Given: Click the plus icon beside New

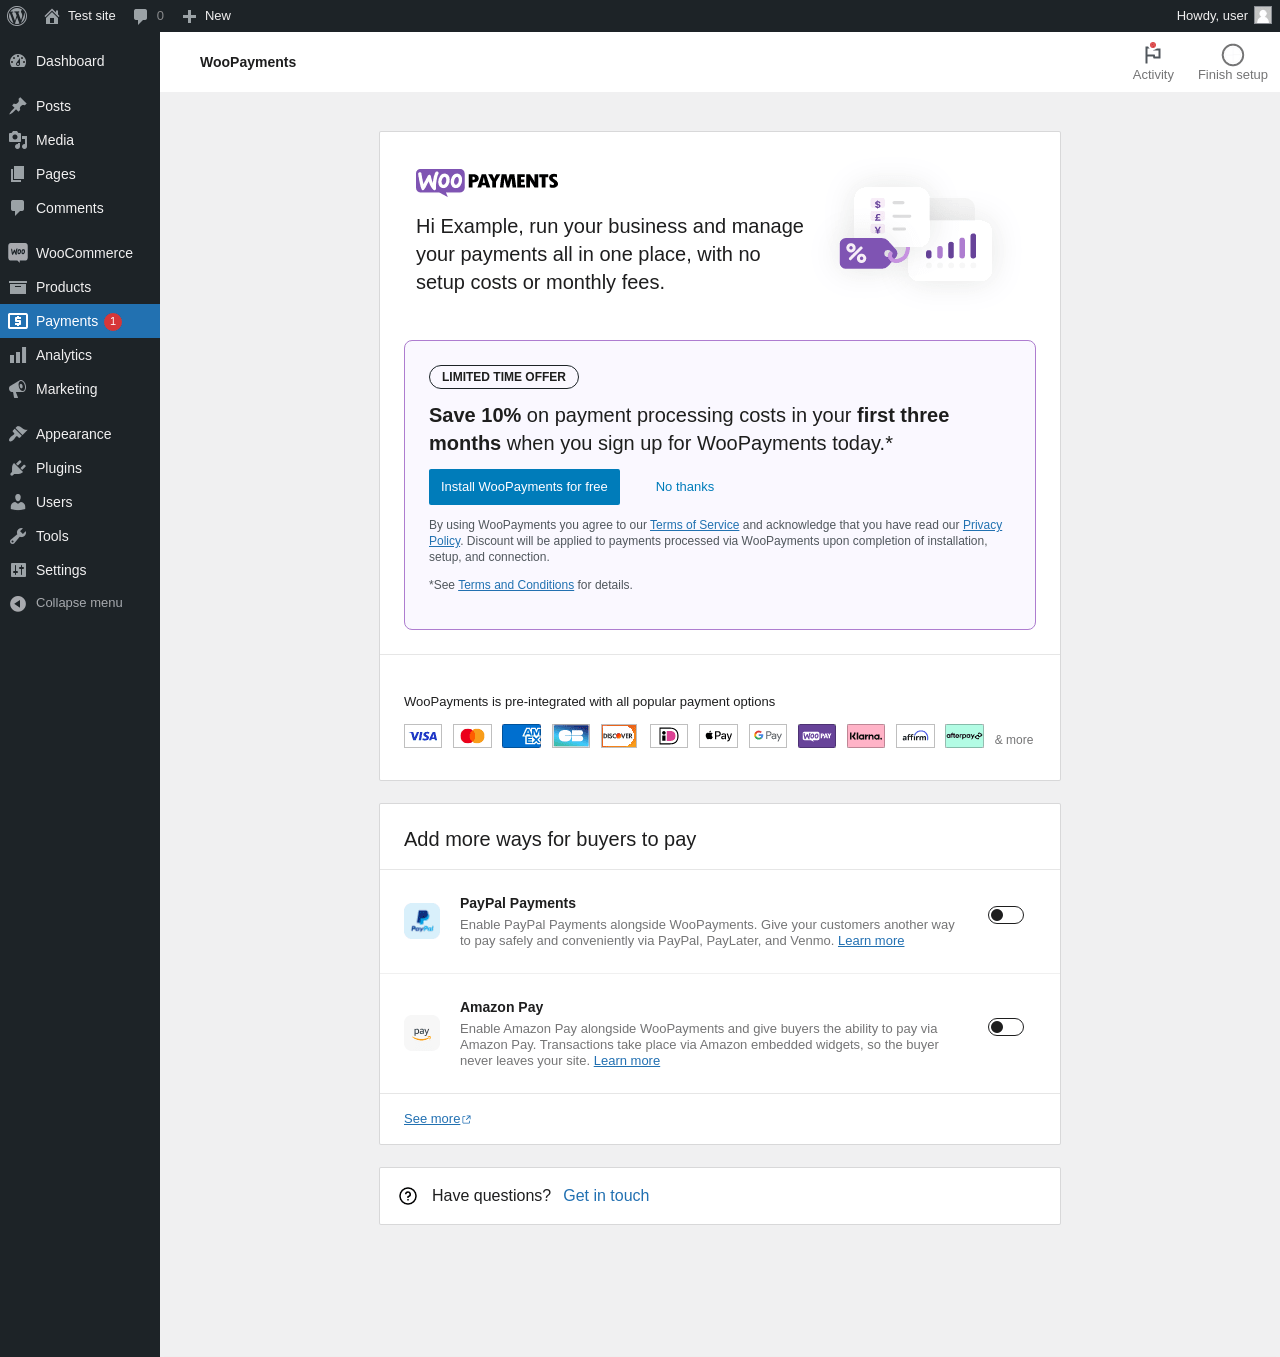Looking at the screenshot, I should tap(189, 16).
